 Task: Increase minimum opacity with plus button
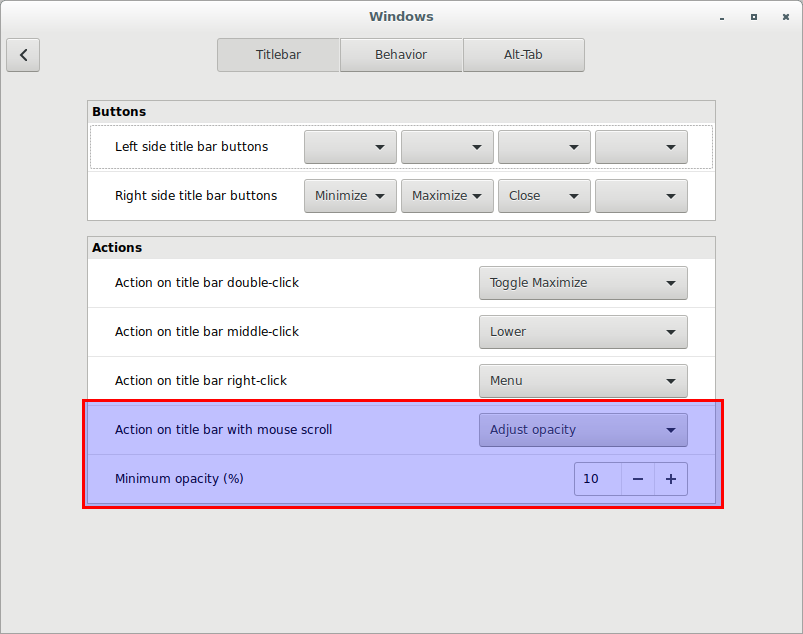[x=671, y=479]
